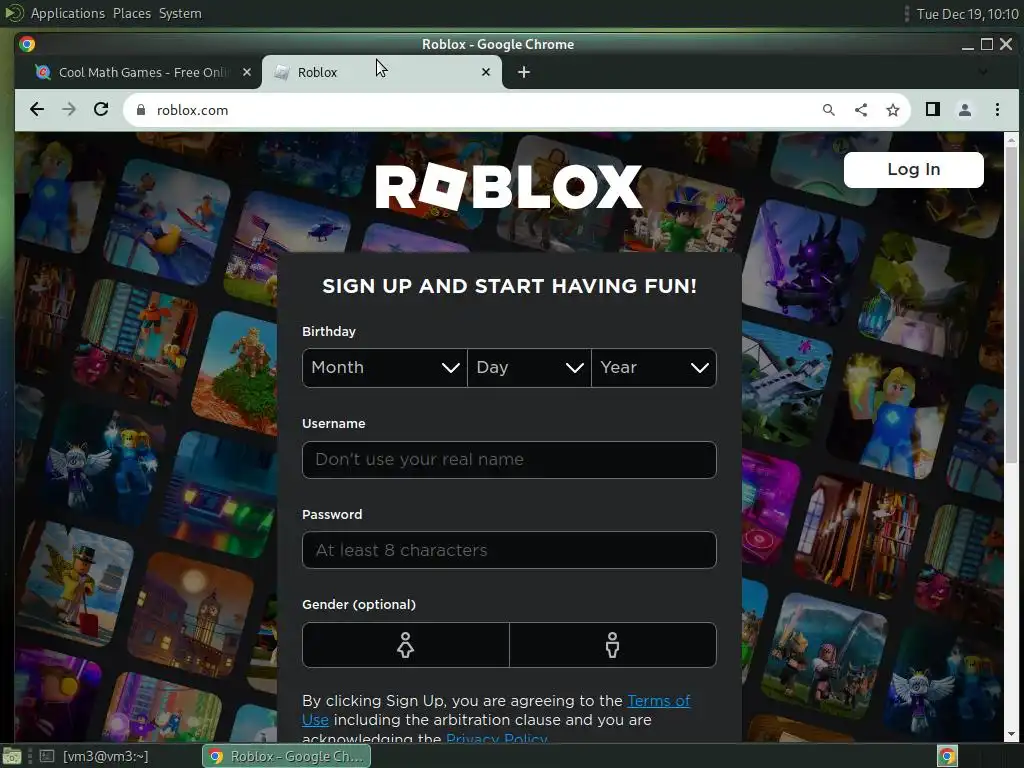
Task: Switch to Cool Math Games tab
Action: (x=141, y=72)
